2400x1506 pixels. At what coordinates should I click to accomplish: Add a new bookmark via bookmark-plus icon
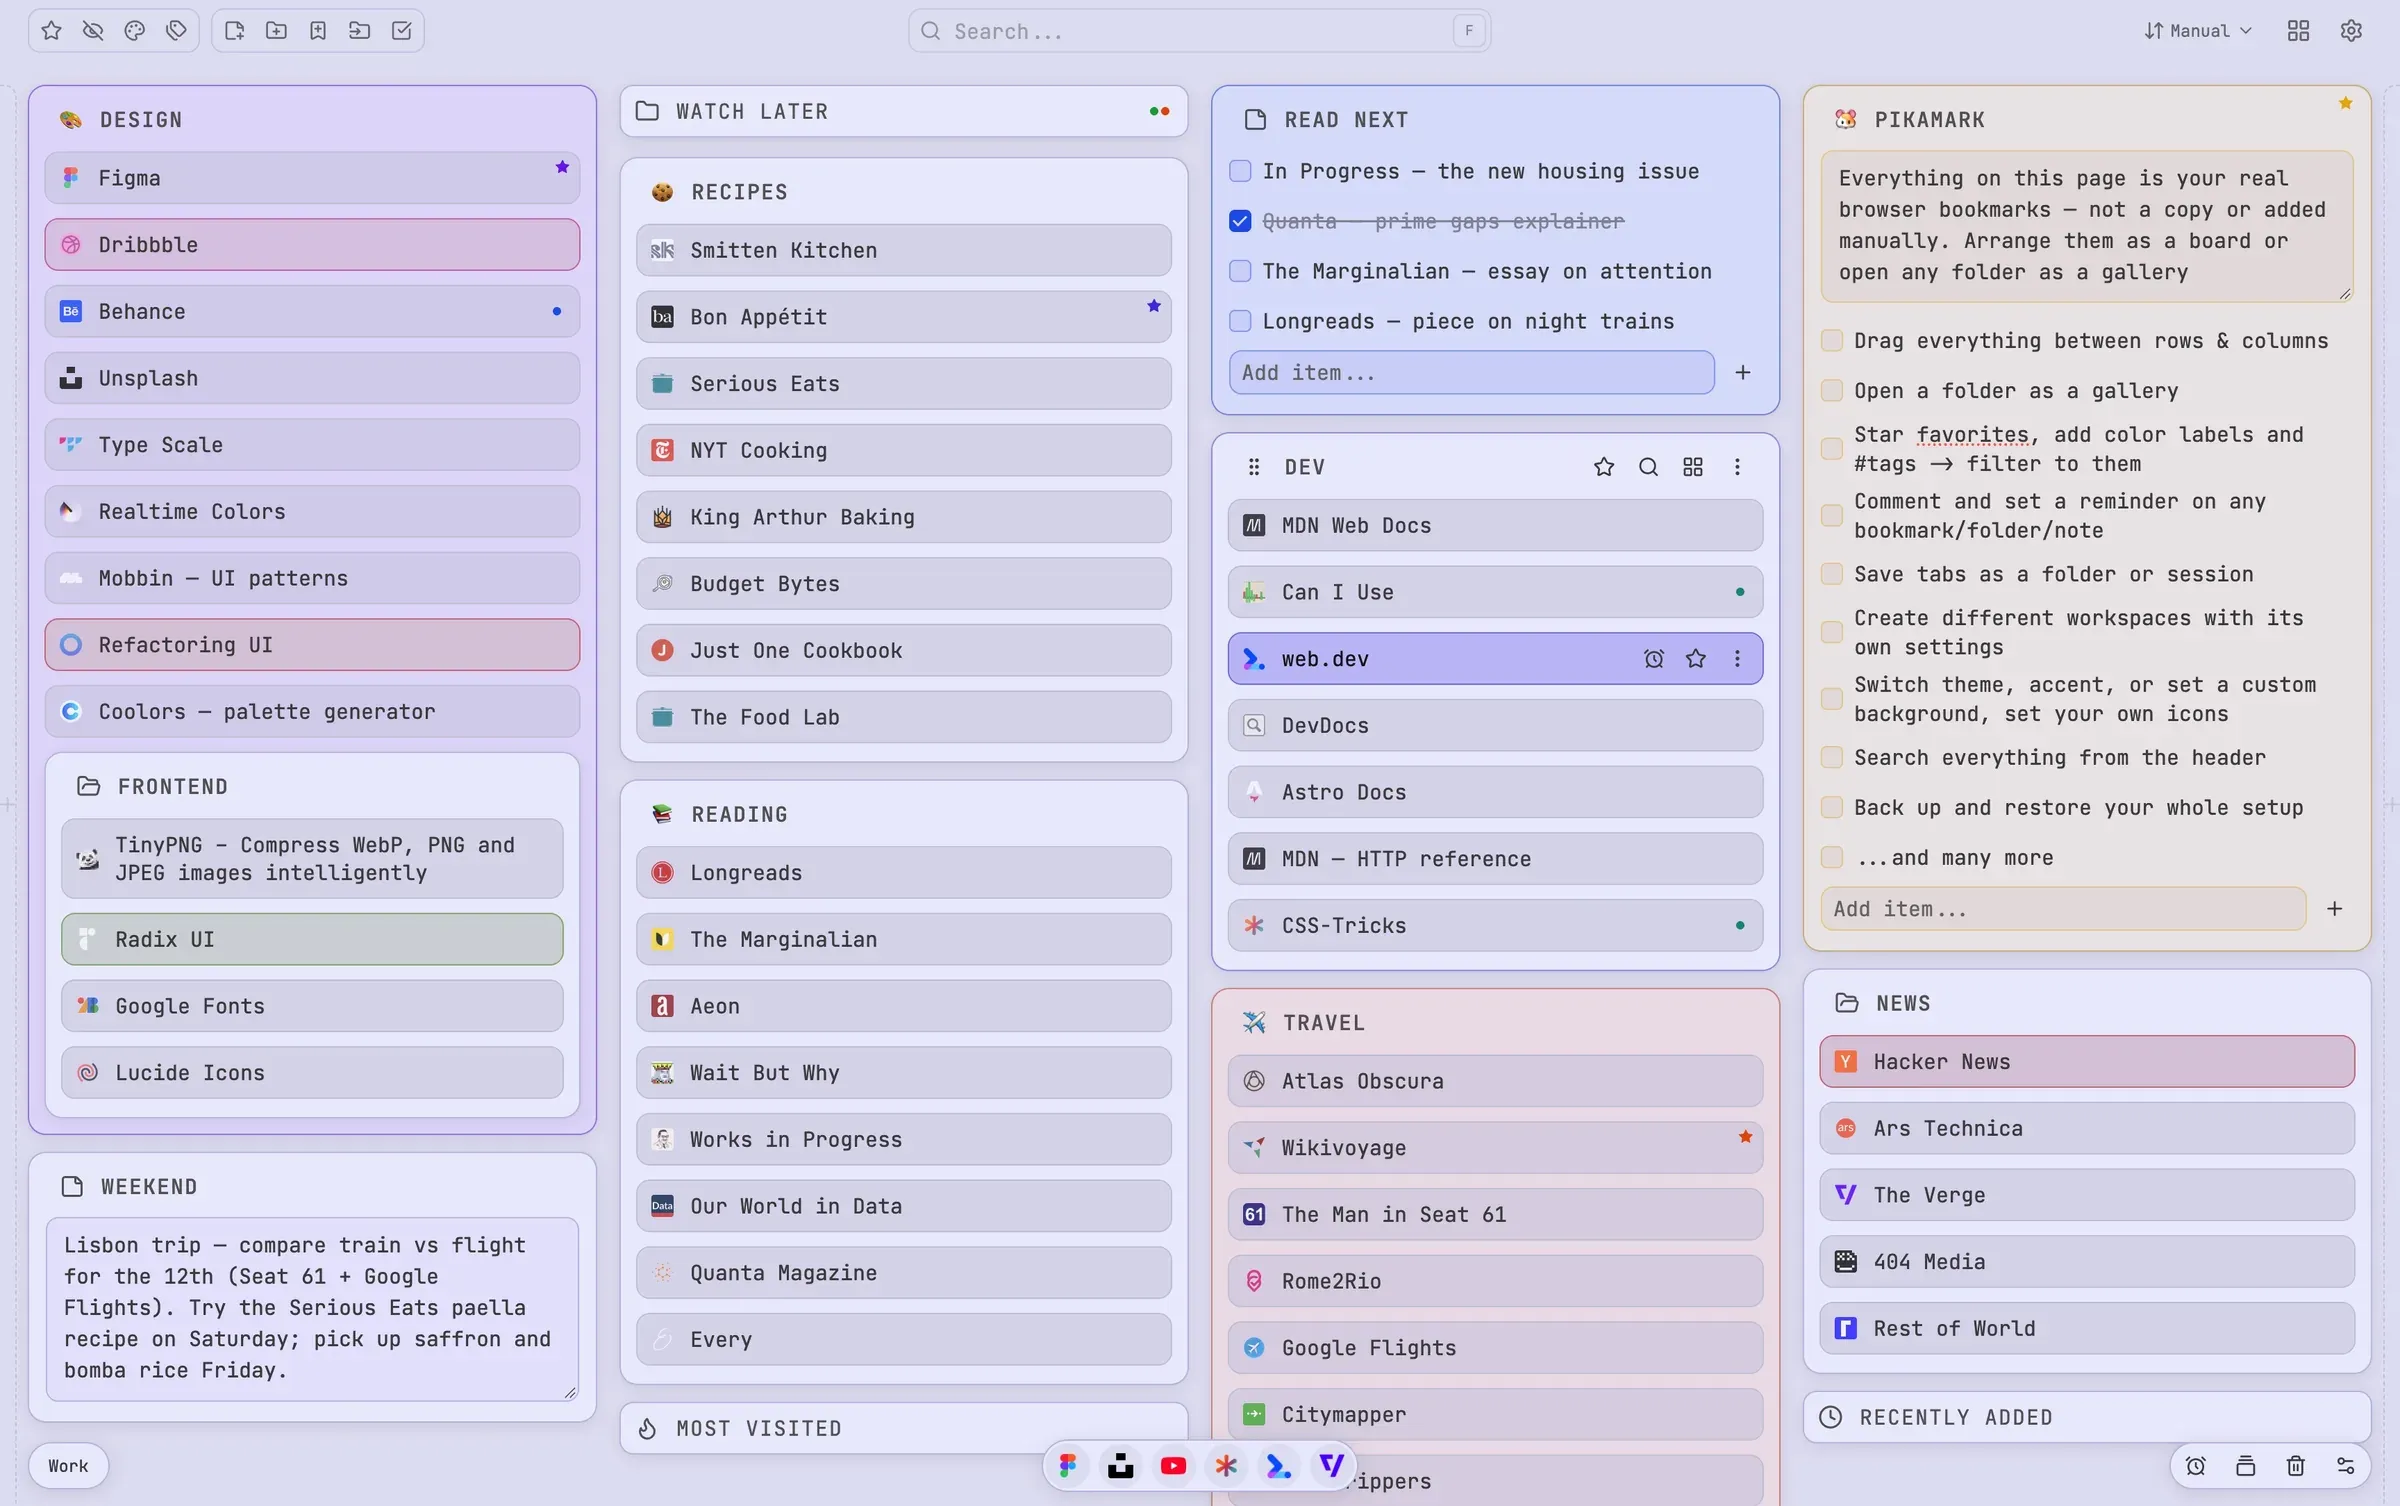(x=318, y=31)
